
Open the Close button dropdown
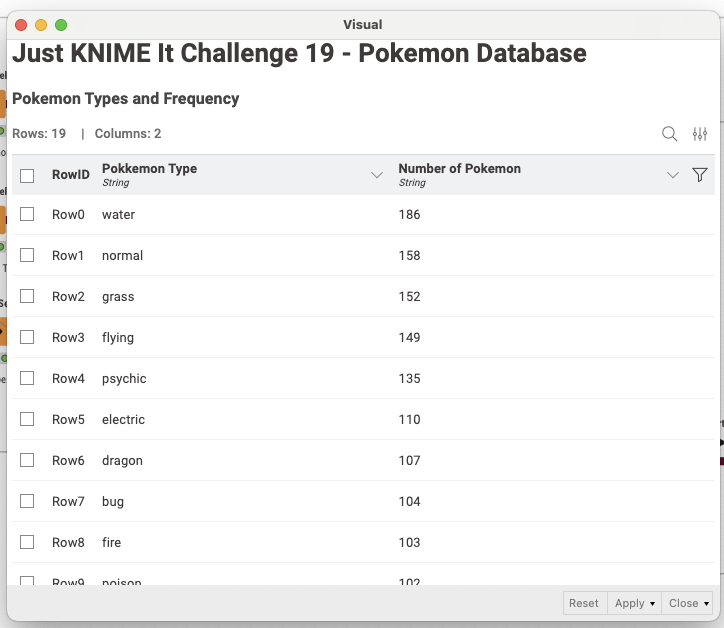689,603
